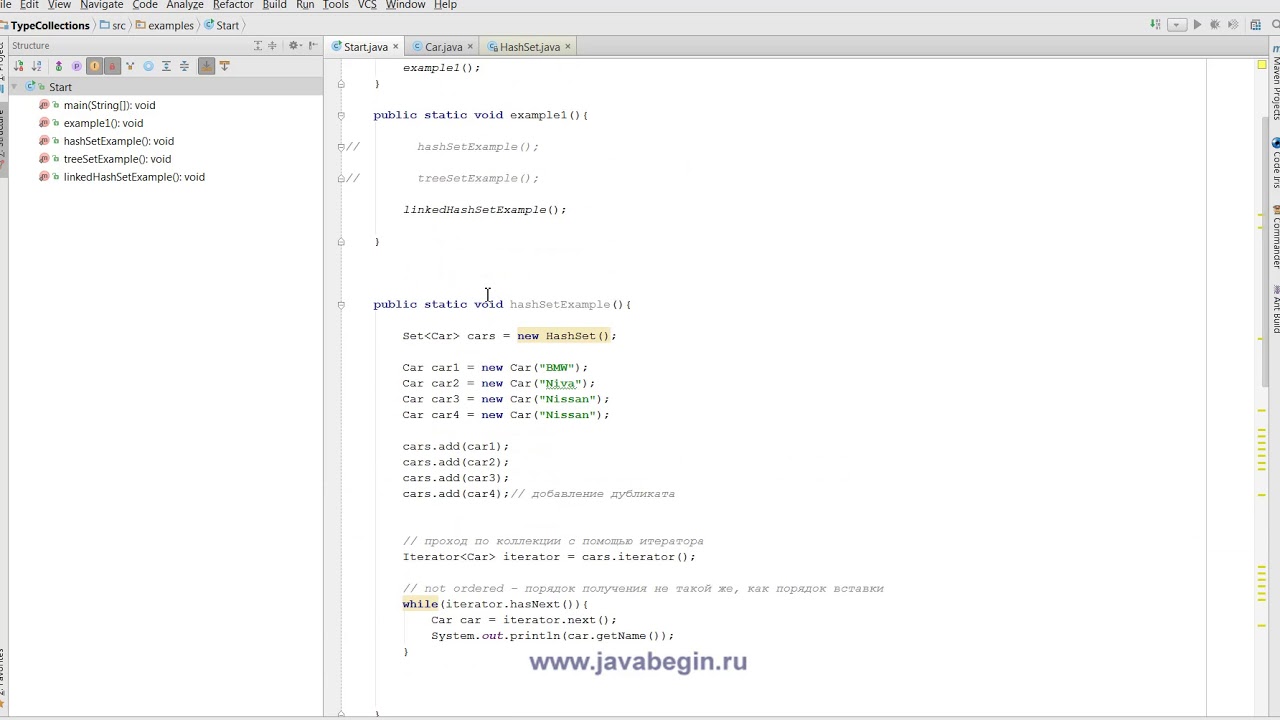1280x720 pixels.
Task: Click Expand All in Structure panel header
Action: coord(258,45)
